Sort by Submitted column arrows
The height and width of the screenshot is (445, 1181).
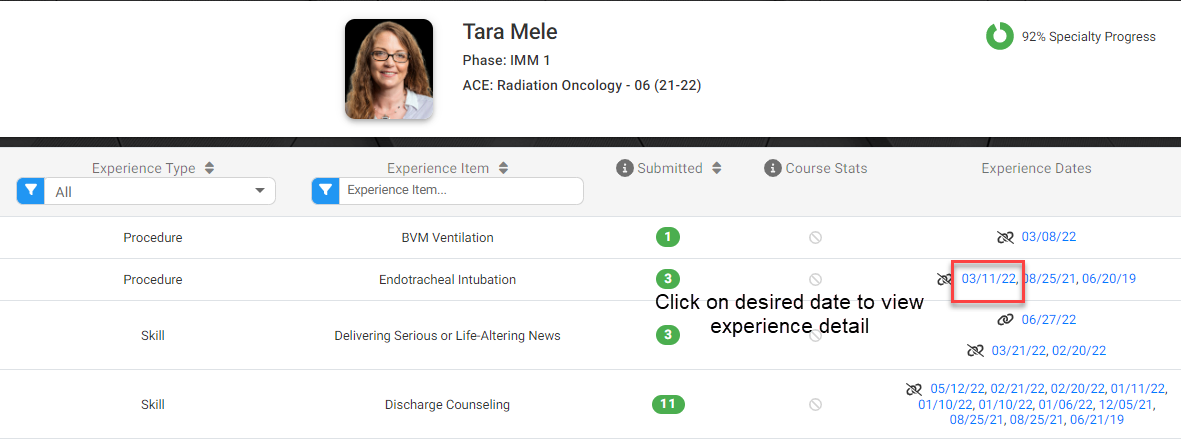[717, 169]
